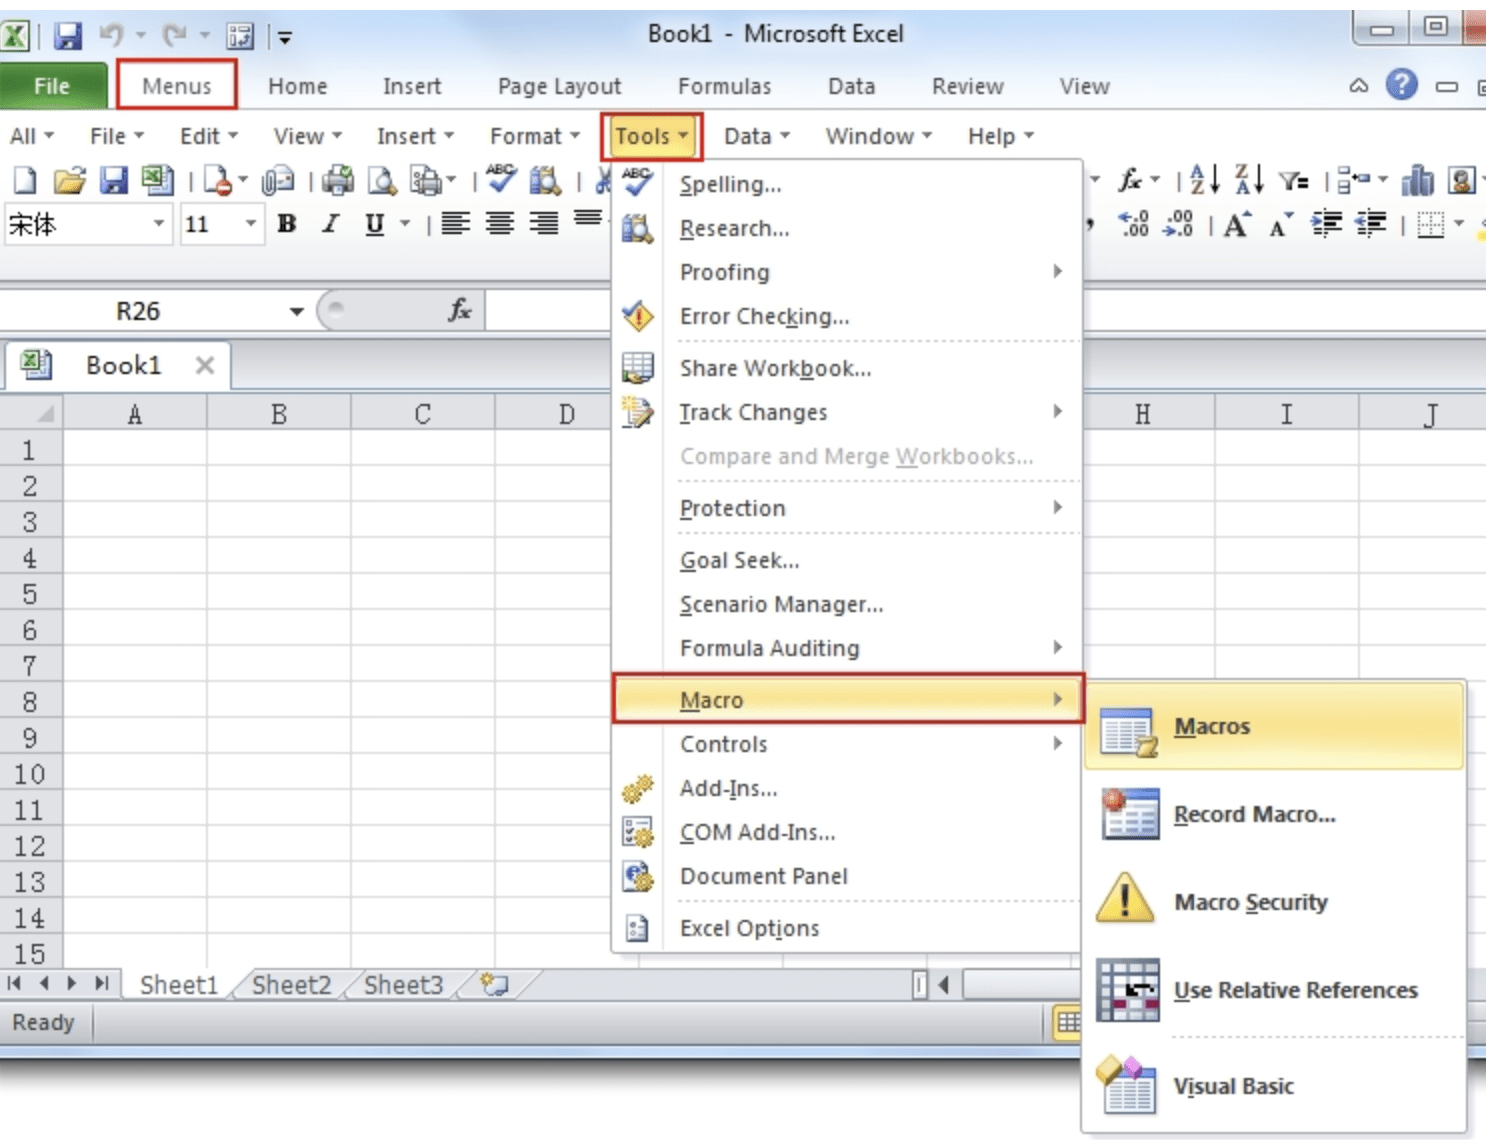Image resolution: width=1508 pixels, height=1140 pixels.
Task: Open the font size dropdown
Action: [251, 223]
